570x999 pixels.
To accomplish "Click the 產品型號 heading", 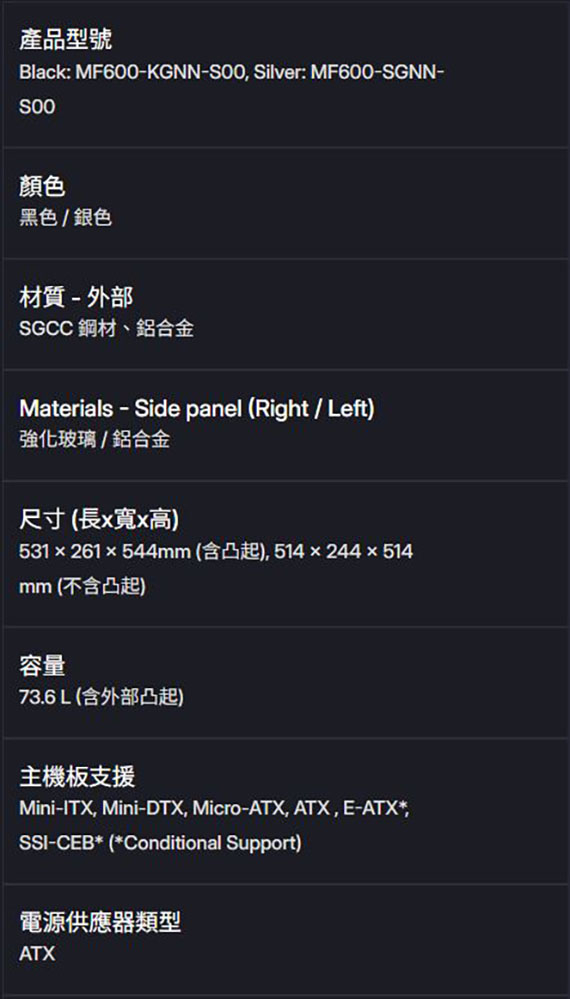I will [66, 40].
